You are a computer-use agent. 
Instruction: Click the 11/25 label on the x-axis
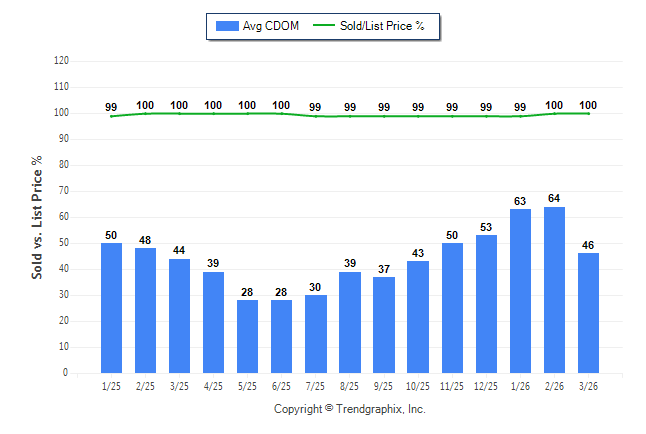[452, 386]
